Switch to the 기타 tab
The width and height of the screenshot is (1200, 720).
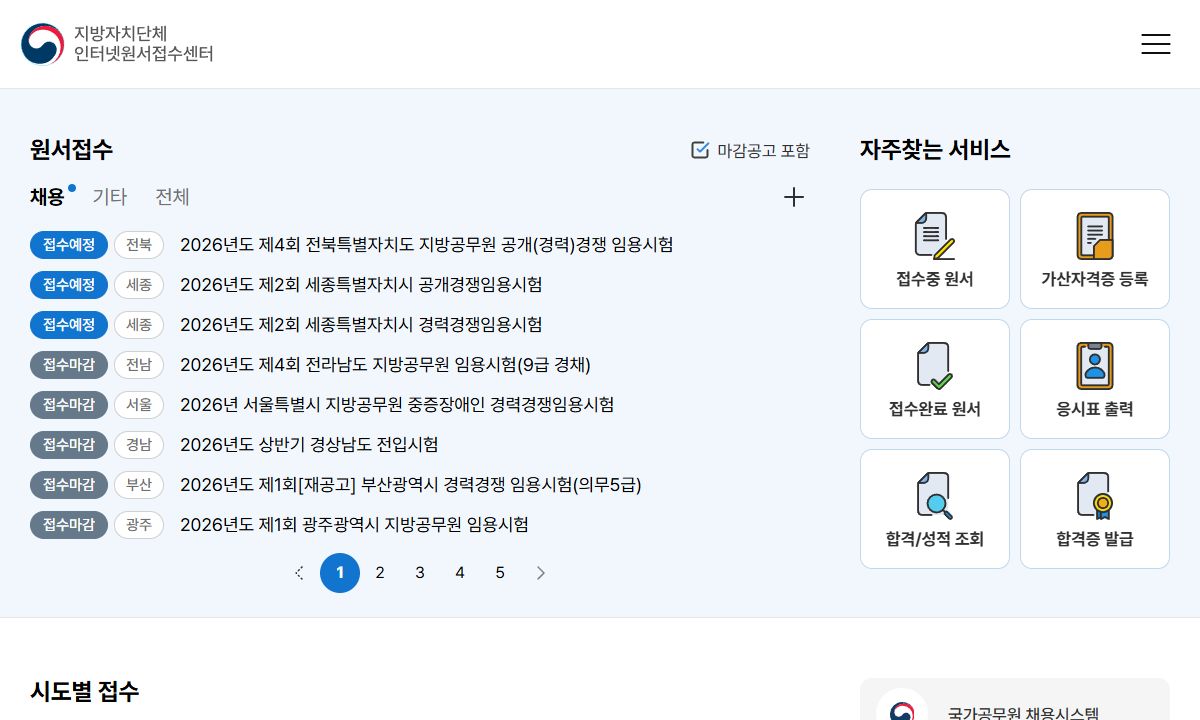coord(110,197)
